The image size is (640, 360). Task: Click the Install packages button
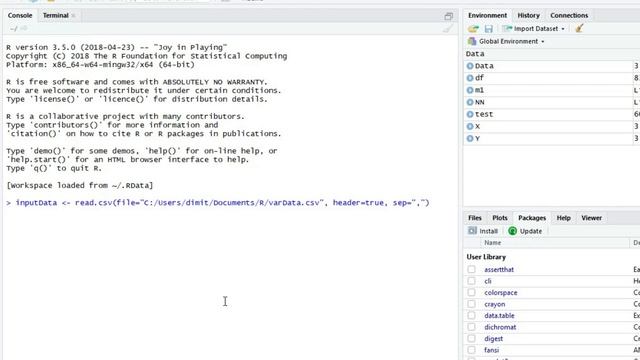(483, 231)
